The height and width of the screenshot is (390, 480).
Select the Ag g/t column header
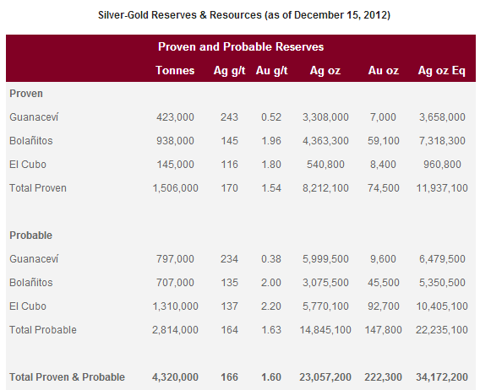click(229, 71)
